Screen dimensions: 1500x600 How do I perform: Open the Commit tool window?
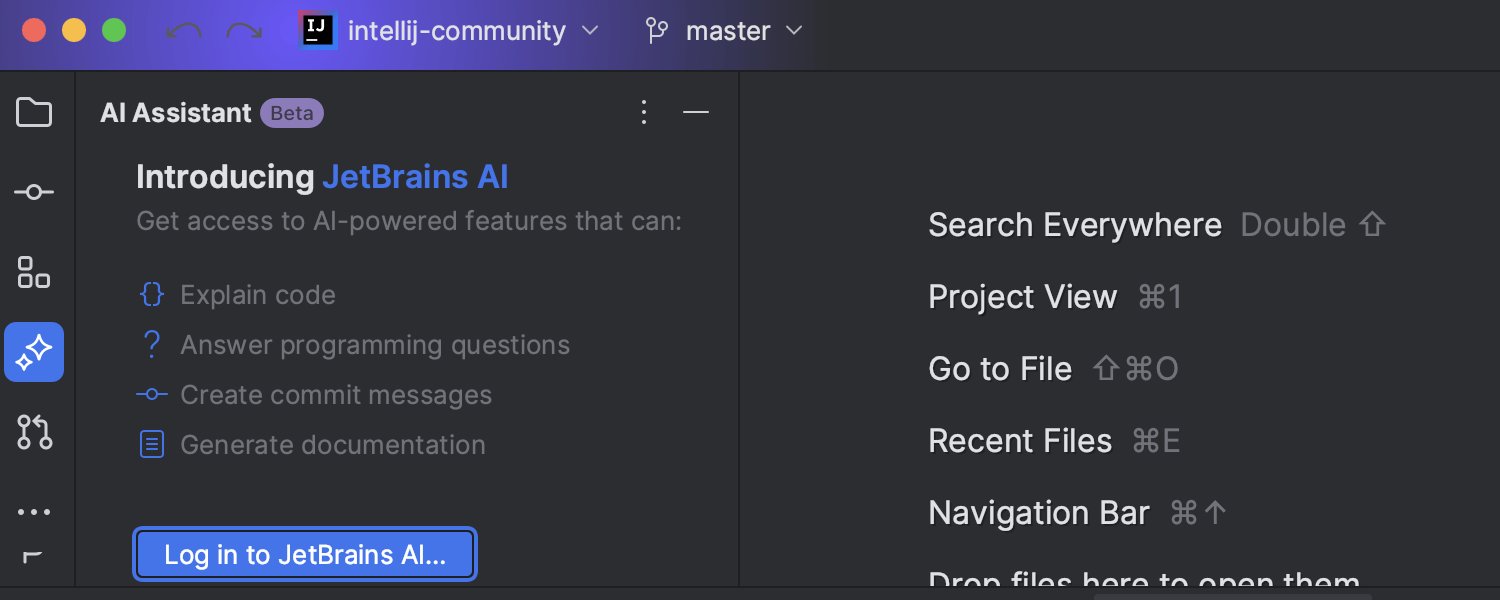[x=33, y=192]
